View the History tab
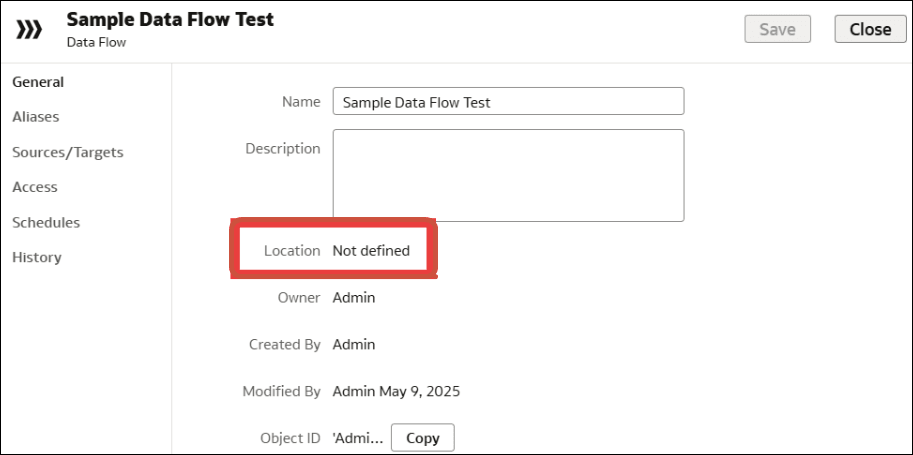The image size is (913, 455). coord(37,257)
